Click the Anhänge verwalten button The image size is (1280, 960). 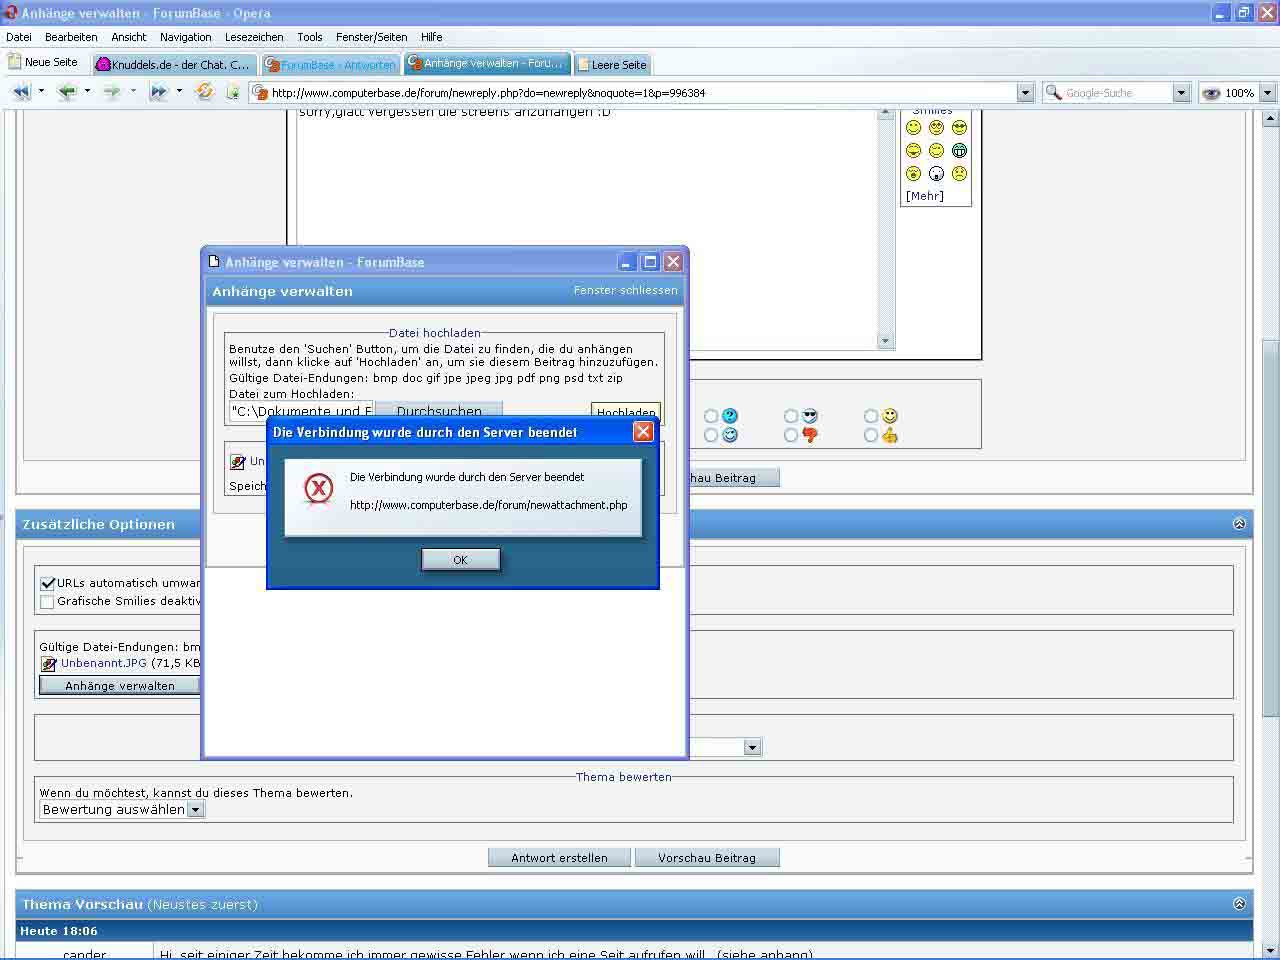coord(120,686)
